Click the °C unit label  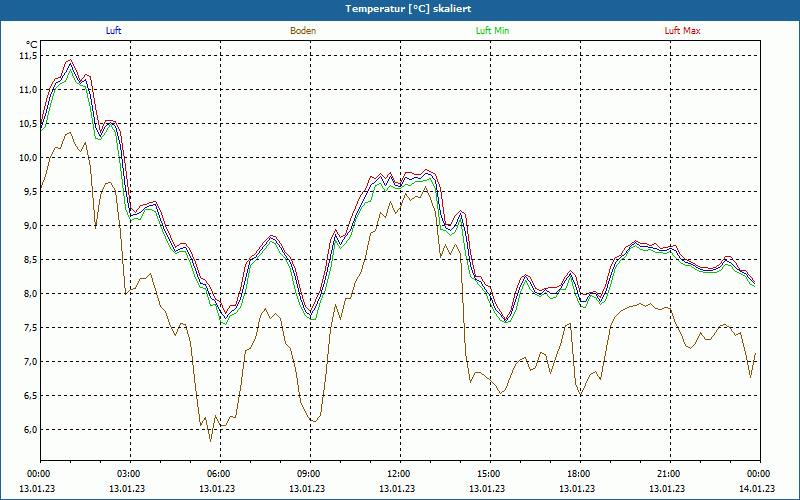[32, 45]
